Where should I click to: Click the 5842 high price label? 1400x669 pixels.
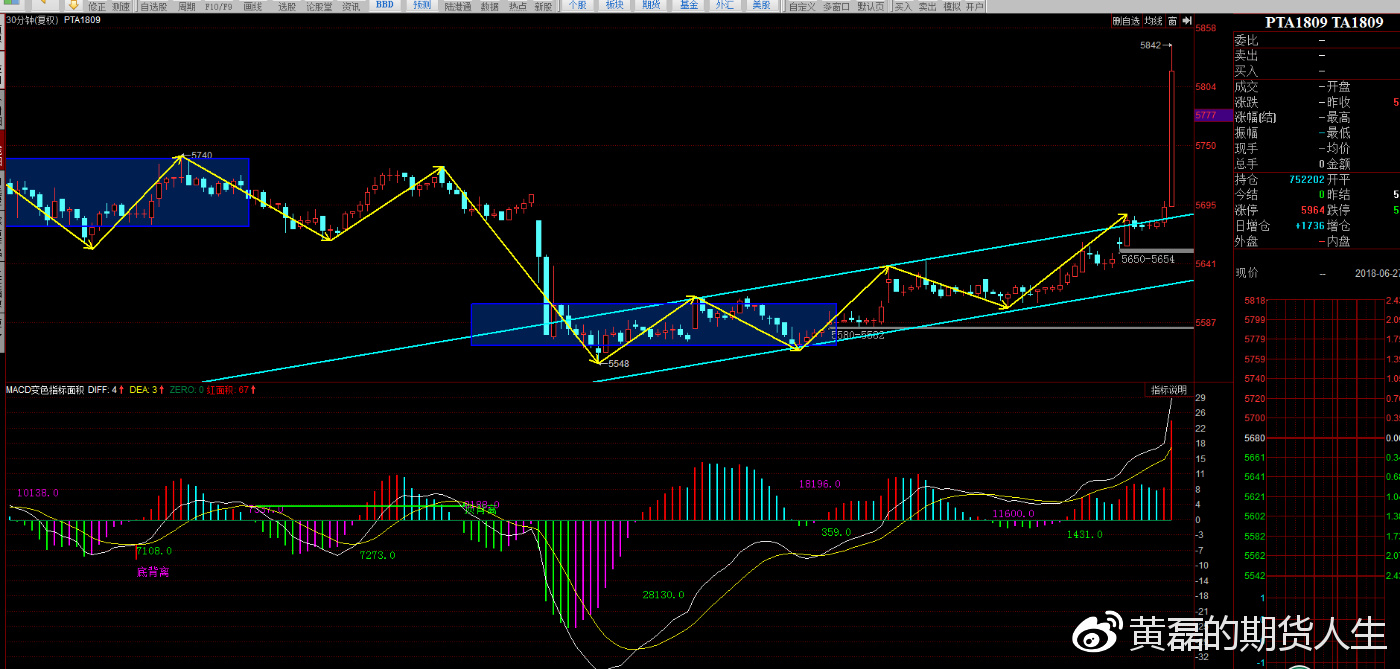click(x=1150, y=45)
